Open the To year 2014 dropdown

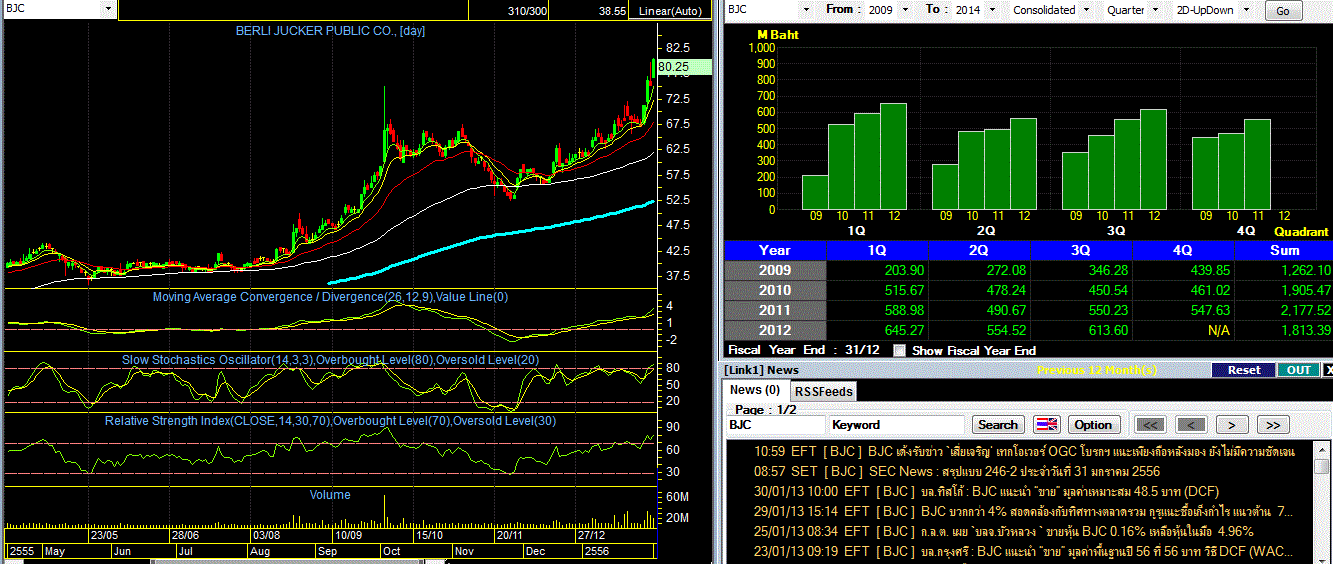pyautogui.click(x=990, y=10)
